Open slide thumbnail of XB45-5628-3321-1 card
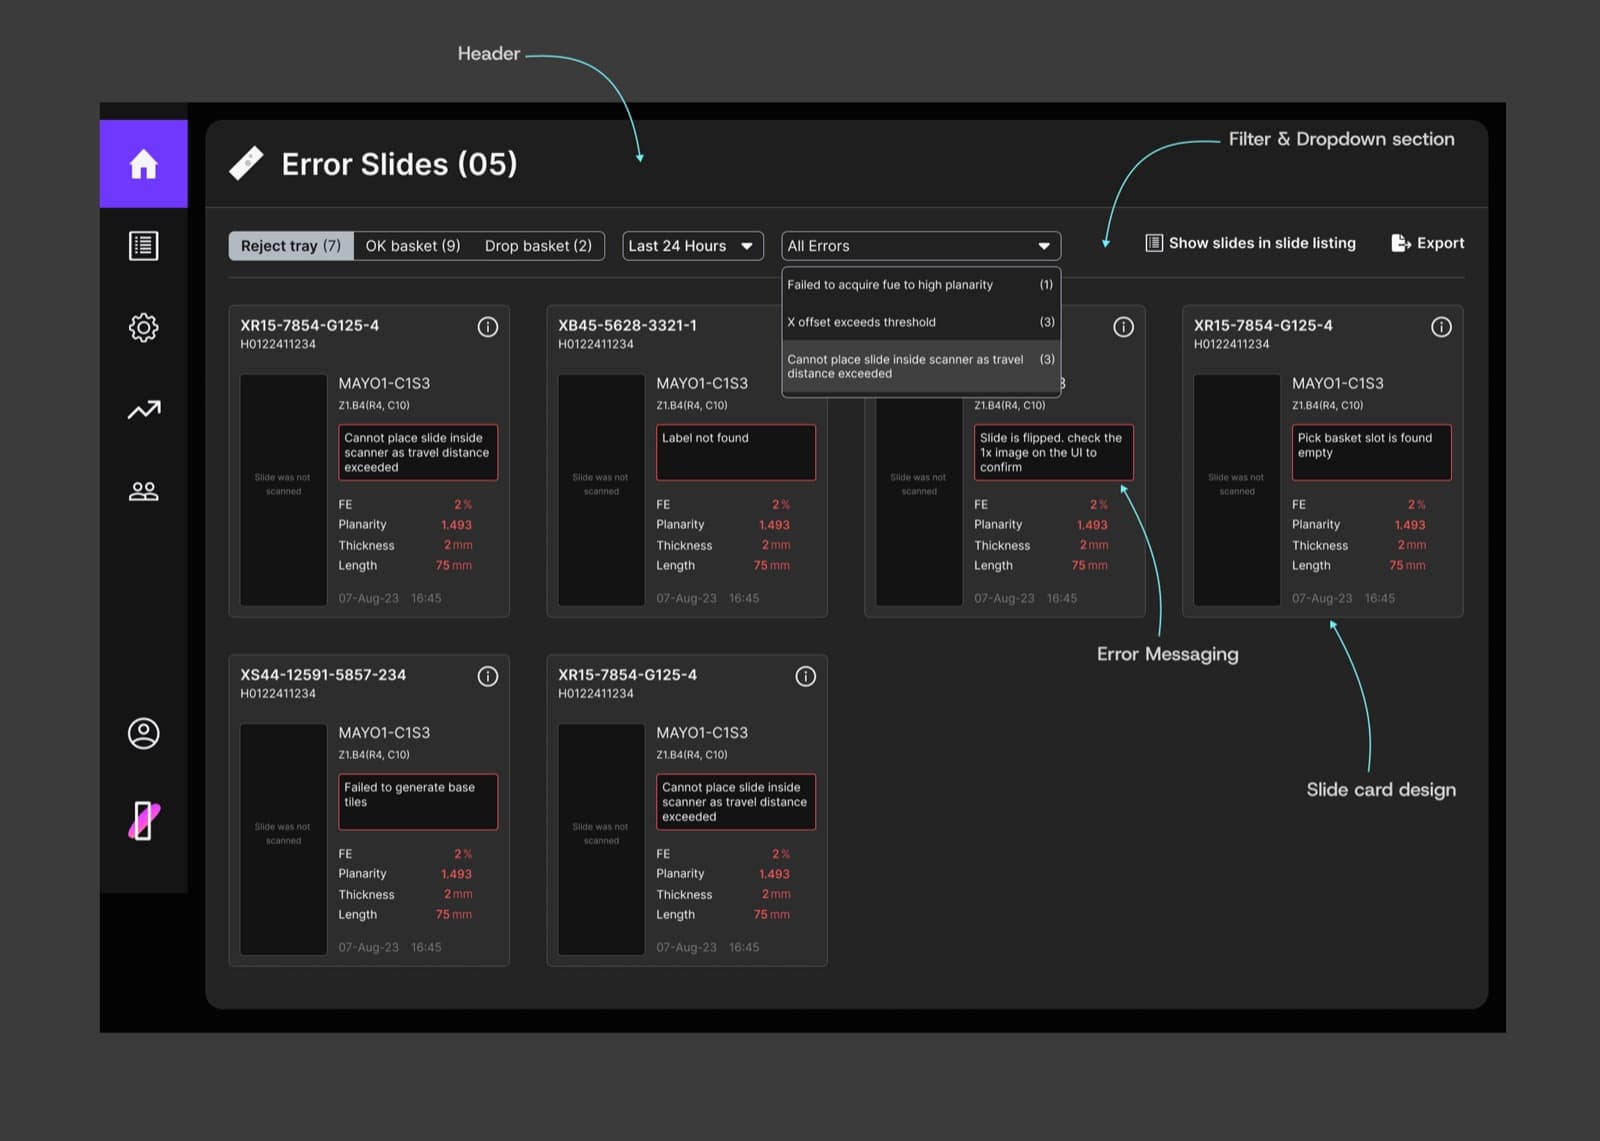Screen dimensions: 1600x1141 click(x=601, y=490)
